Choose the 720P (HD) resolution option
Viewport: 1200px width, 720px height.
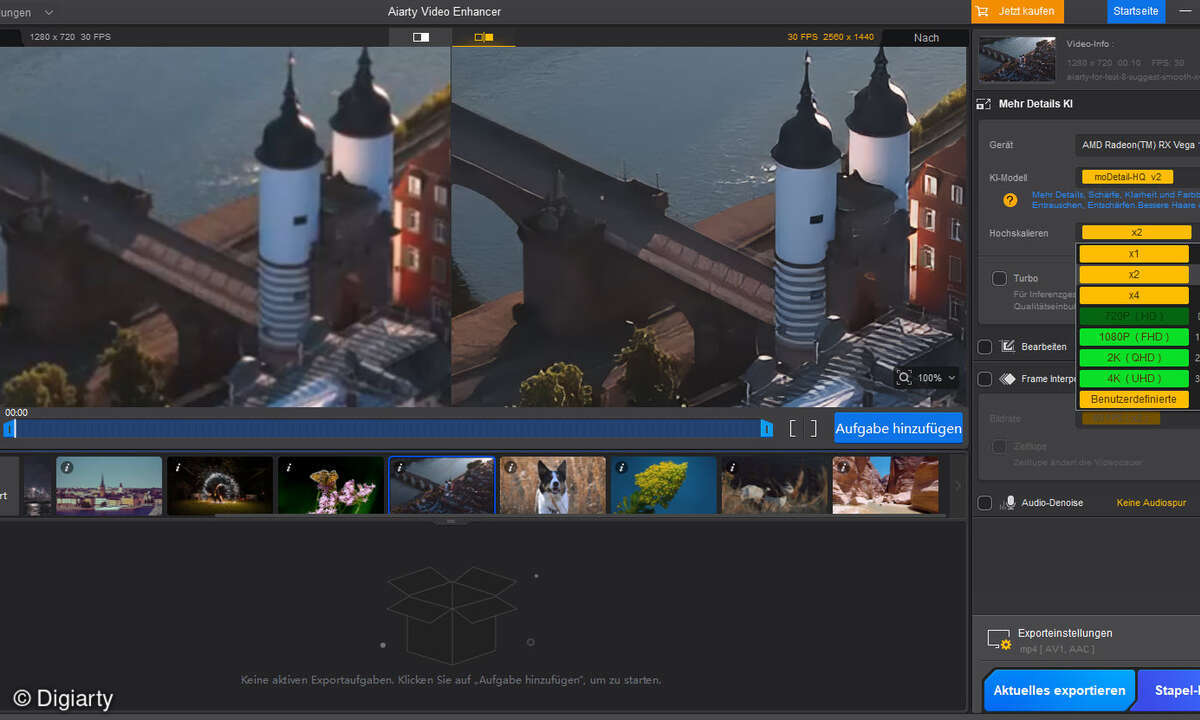point(1134,316)
